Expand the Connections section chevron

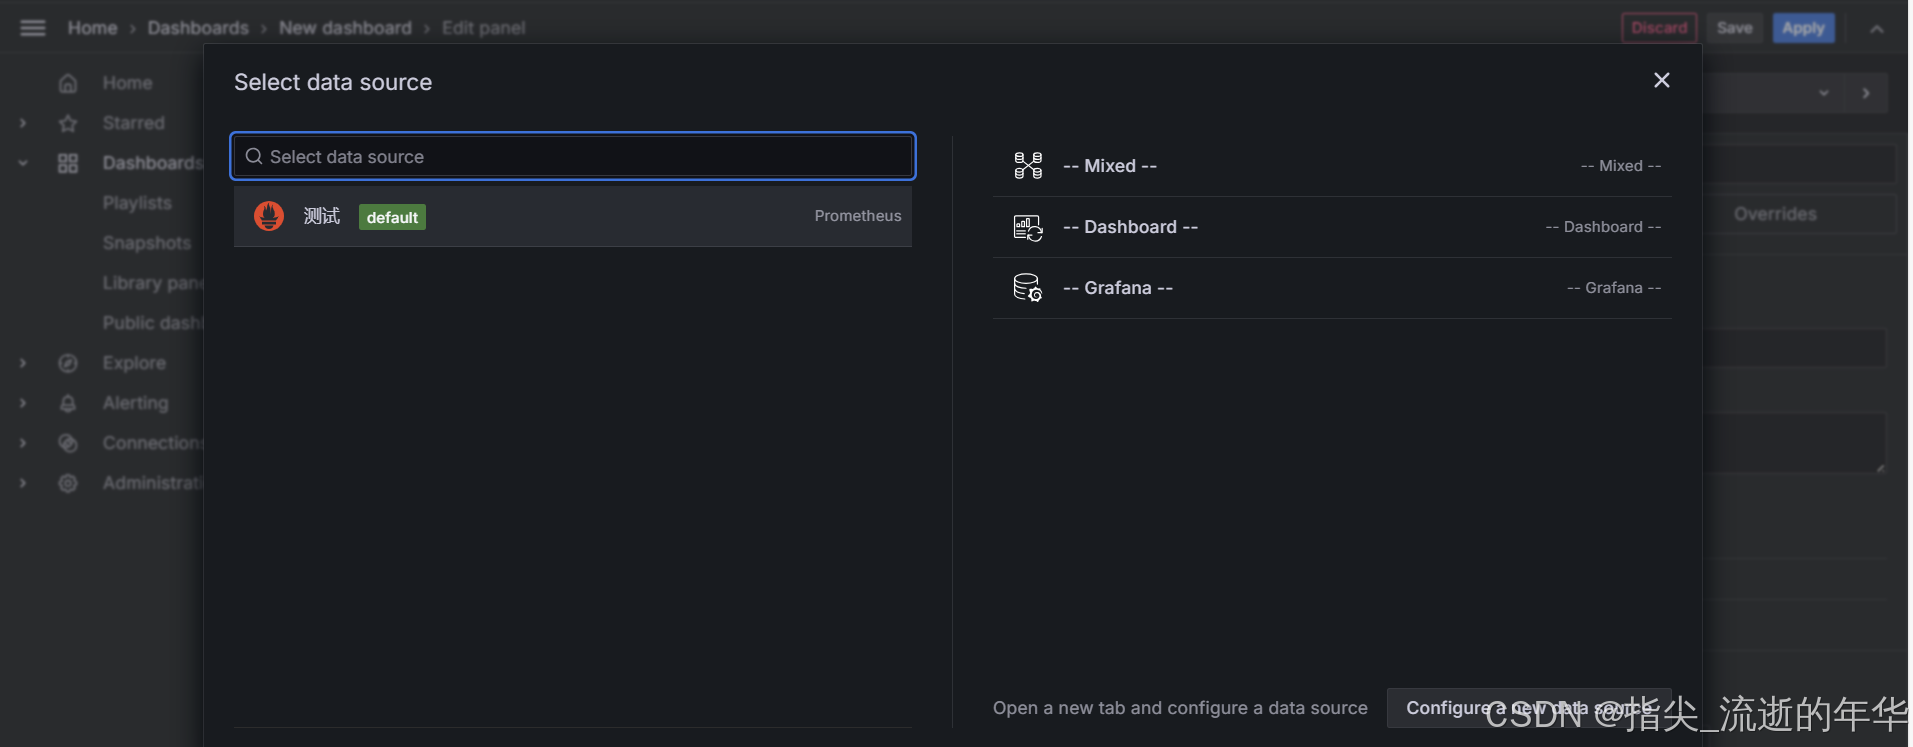23,443
